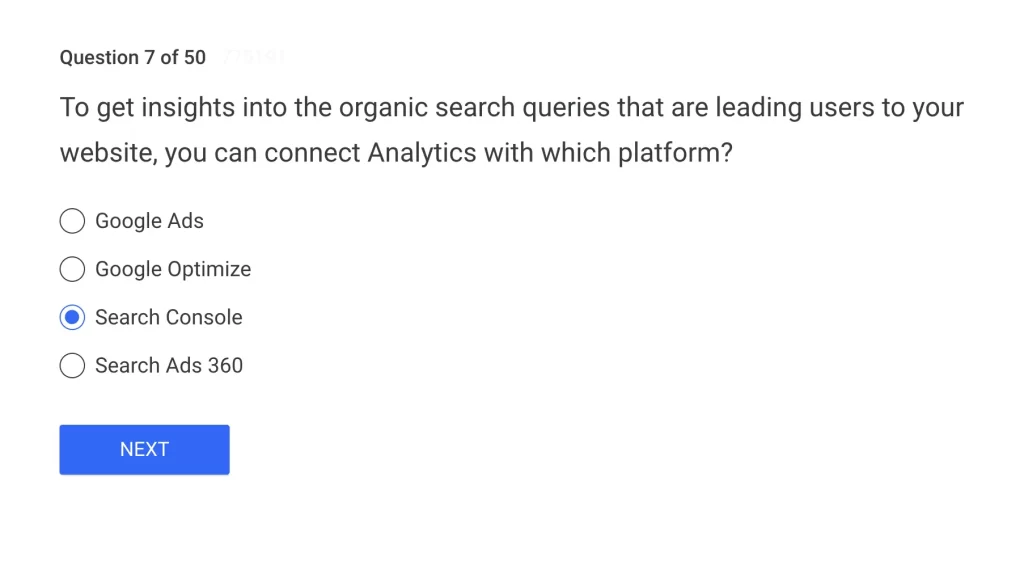Image resolution: width=1024 pixels, height=566 pixels.
Task: Choose the Google Optimize radio circle
Action: (x=72, y=269)
